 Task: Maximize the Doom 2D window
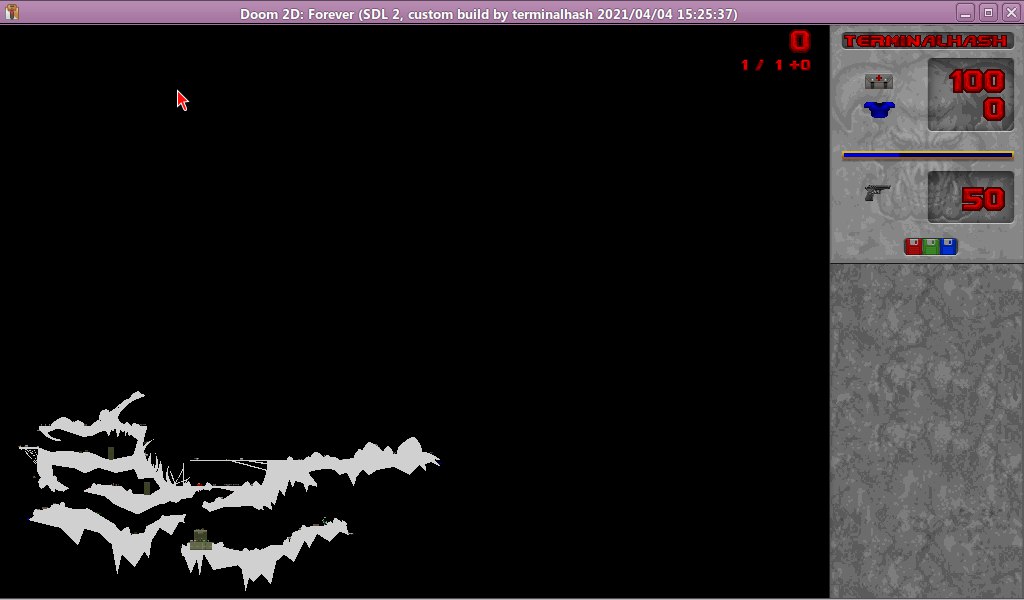988,12
